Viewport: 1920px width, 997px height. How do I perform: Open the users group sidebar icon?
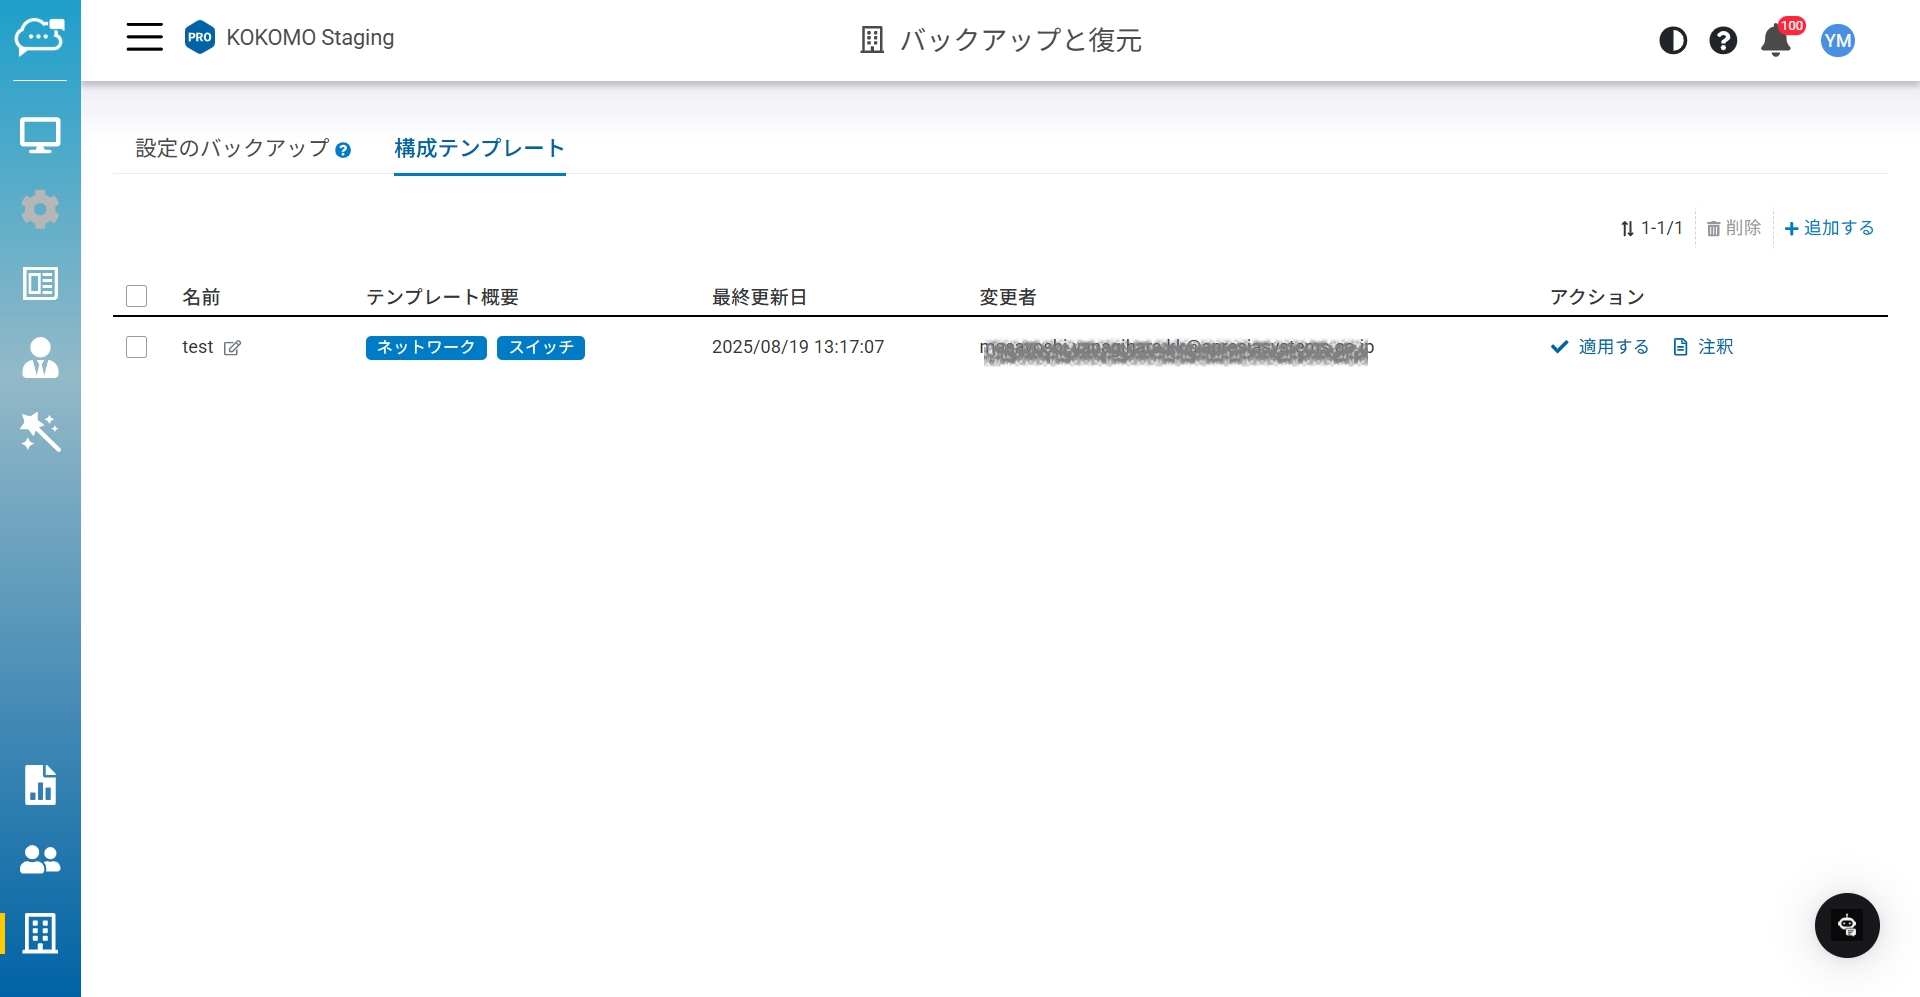tap(40, 859)
